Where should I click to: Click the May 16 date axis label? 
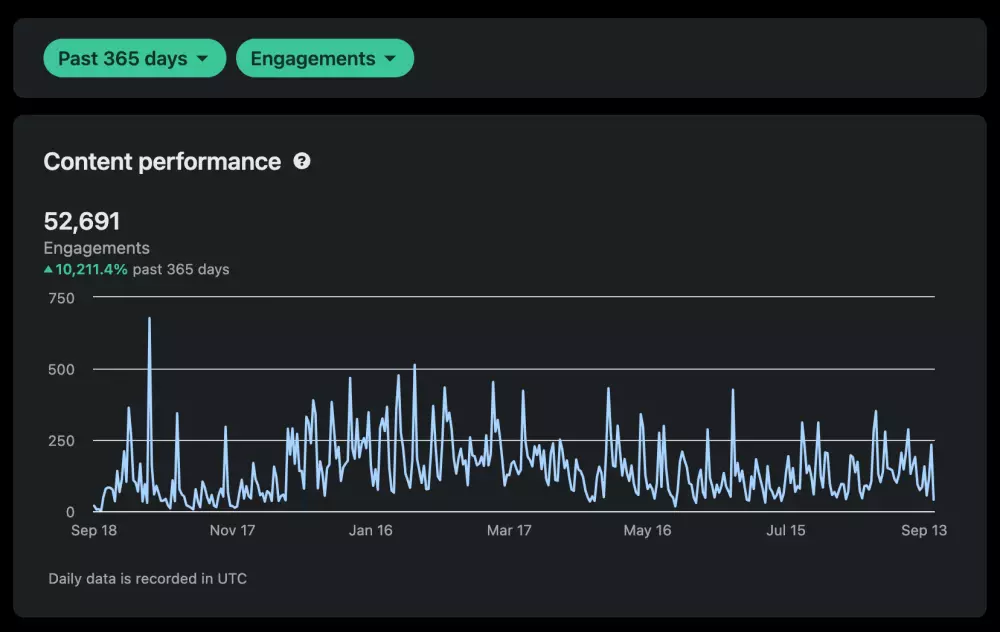(647, 530)
